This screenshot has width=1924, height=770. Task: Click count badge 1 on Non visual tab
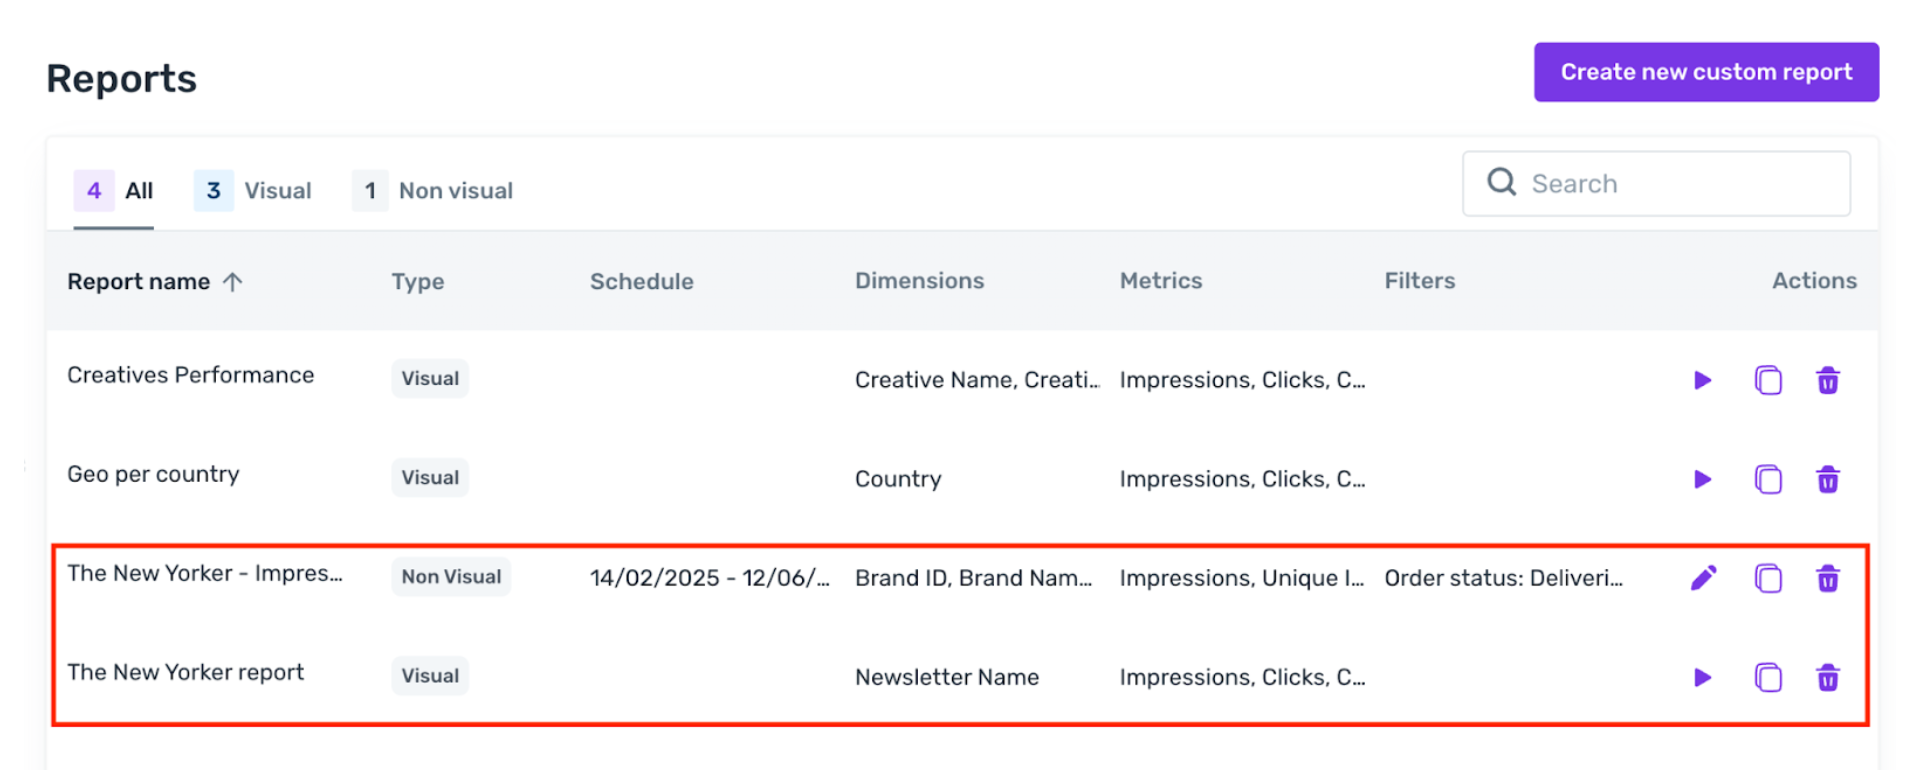370,190
